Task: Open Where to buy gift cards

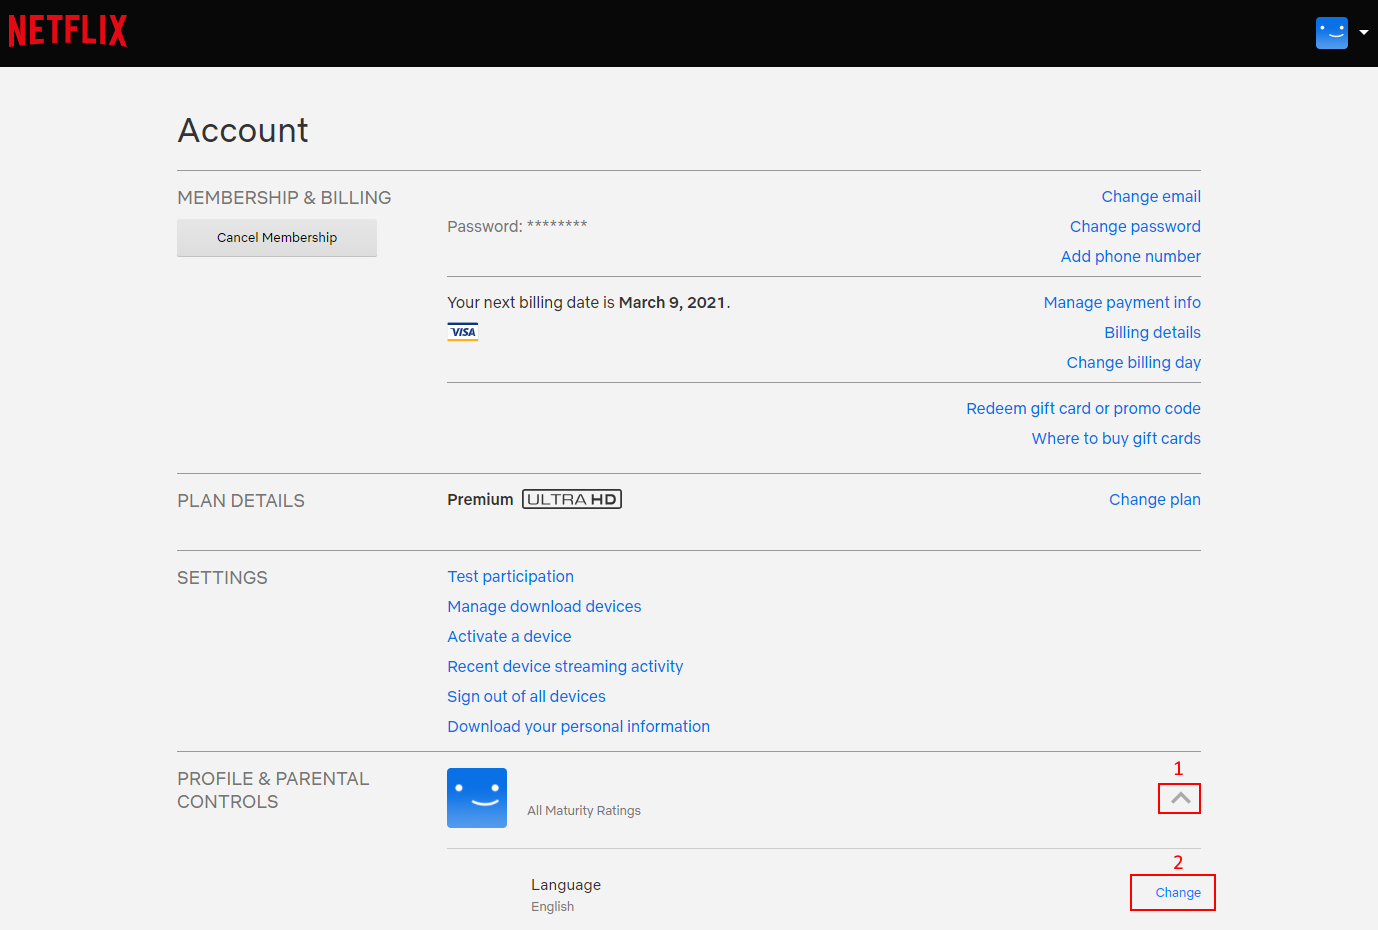Action: tap(1116, 439)
